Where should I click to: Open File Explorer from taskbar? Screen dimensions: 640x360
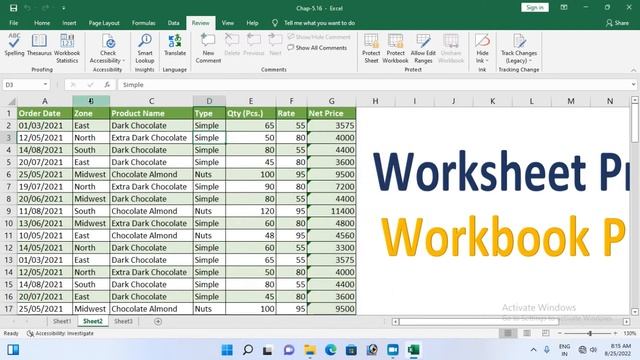(x=310, y=350)
